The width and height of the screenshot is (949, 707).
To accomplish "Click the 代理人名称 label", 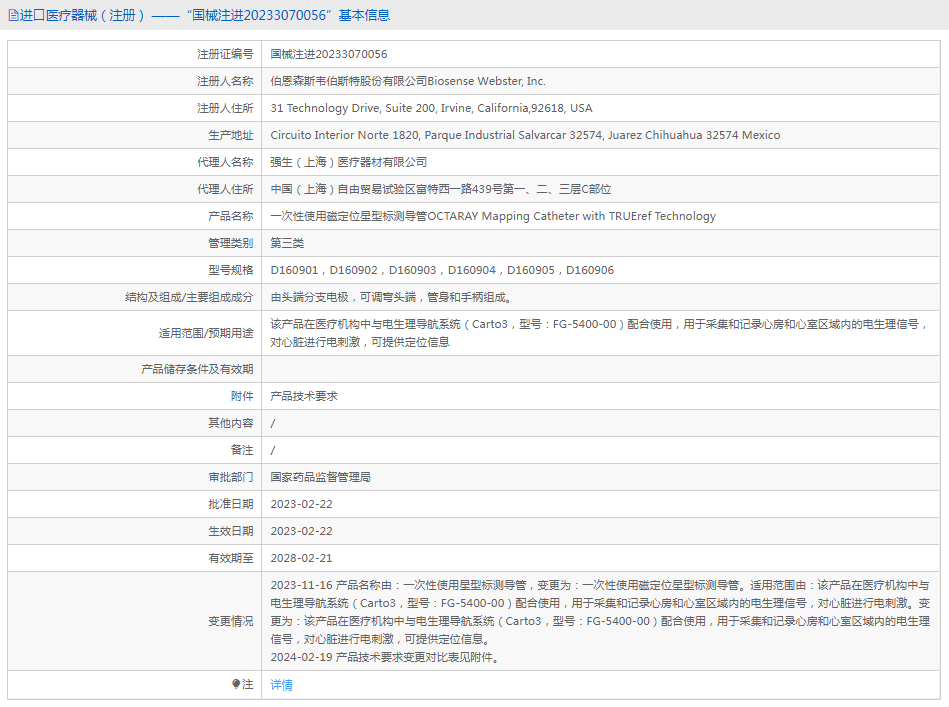I will [225, 162].
